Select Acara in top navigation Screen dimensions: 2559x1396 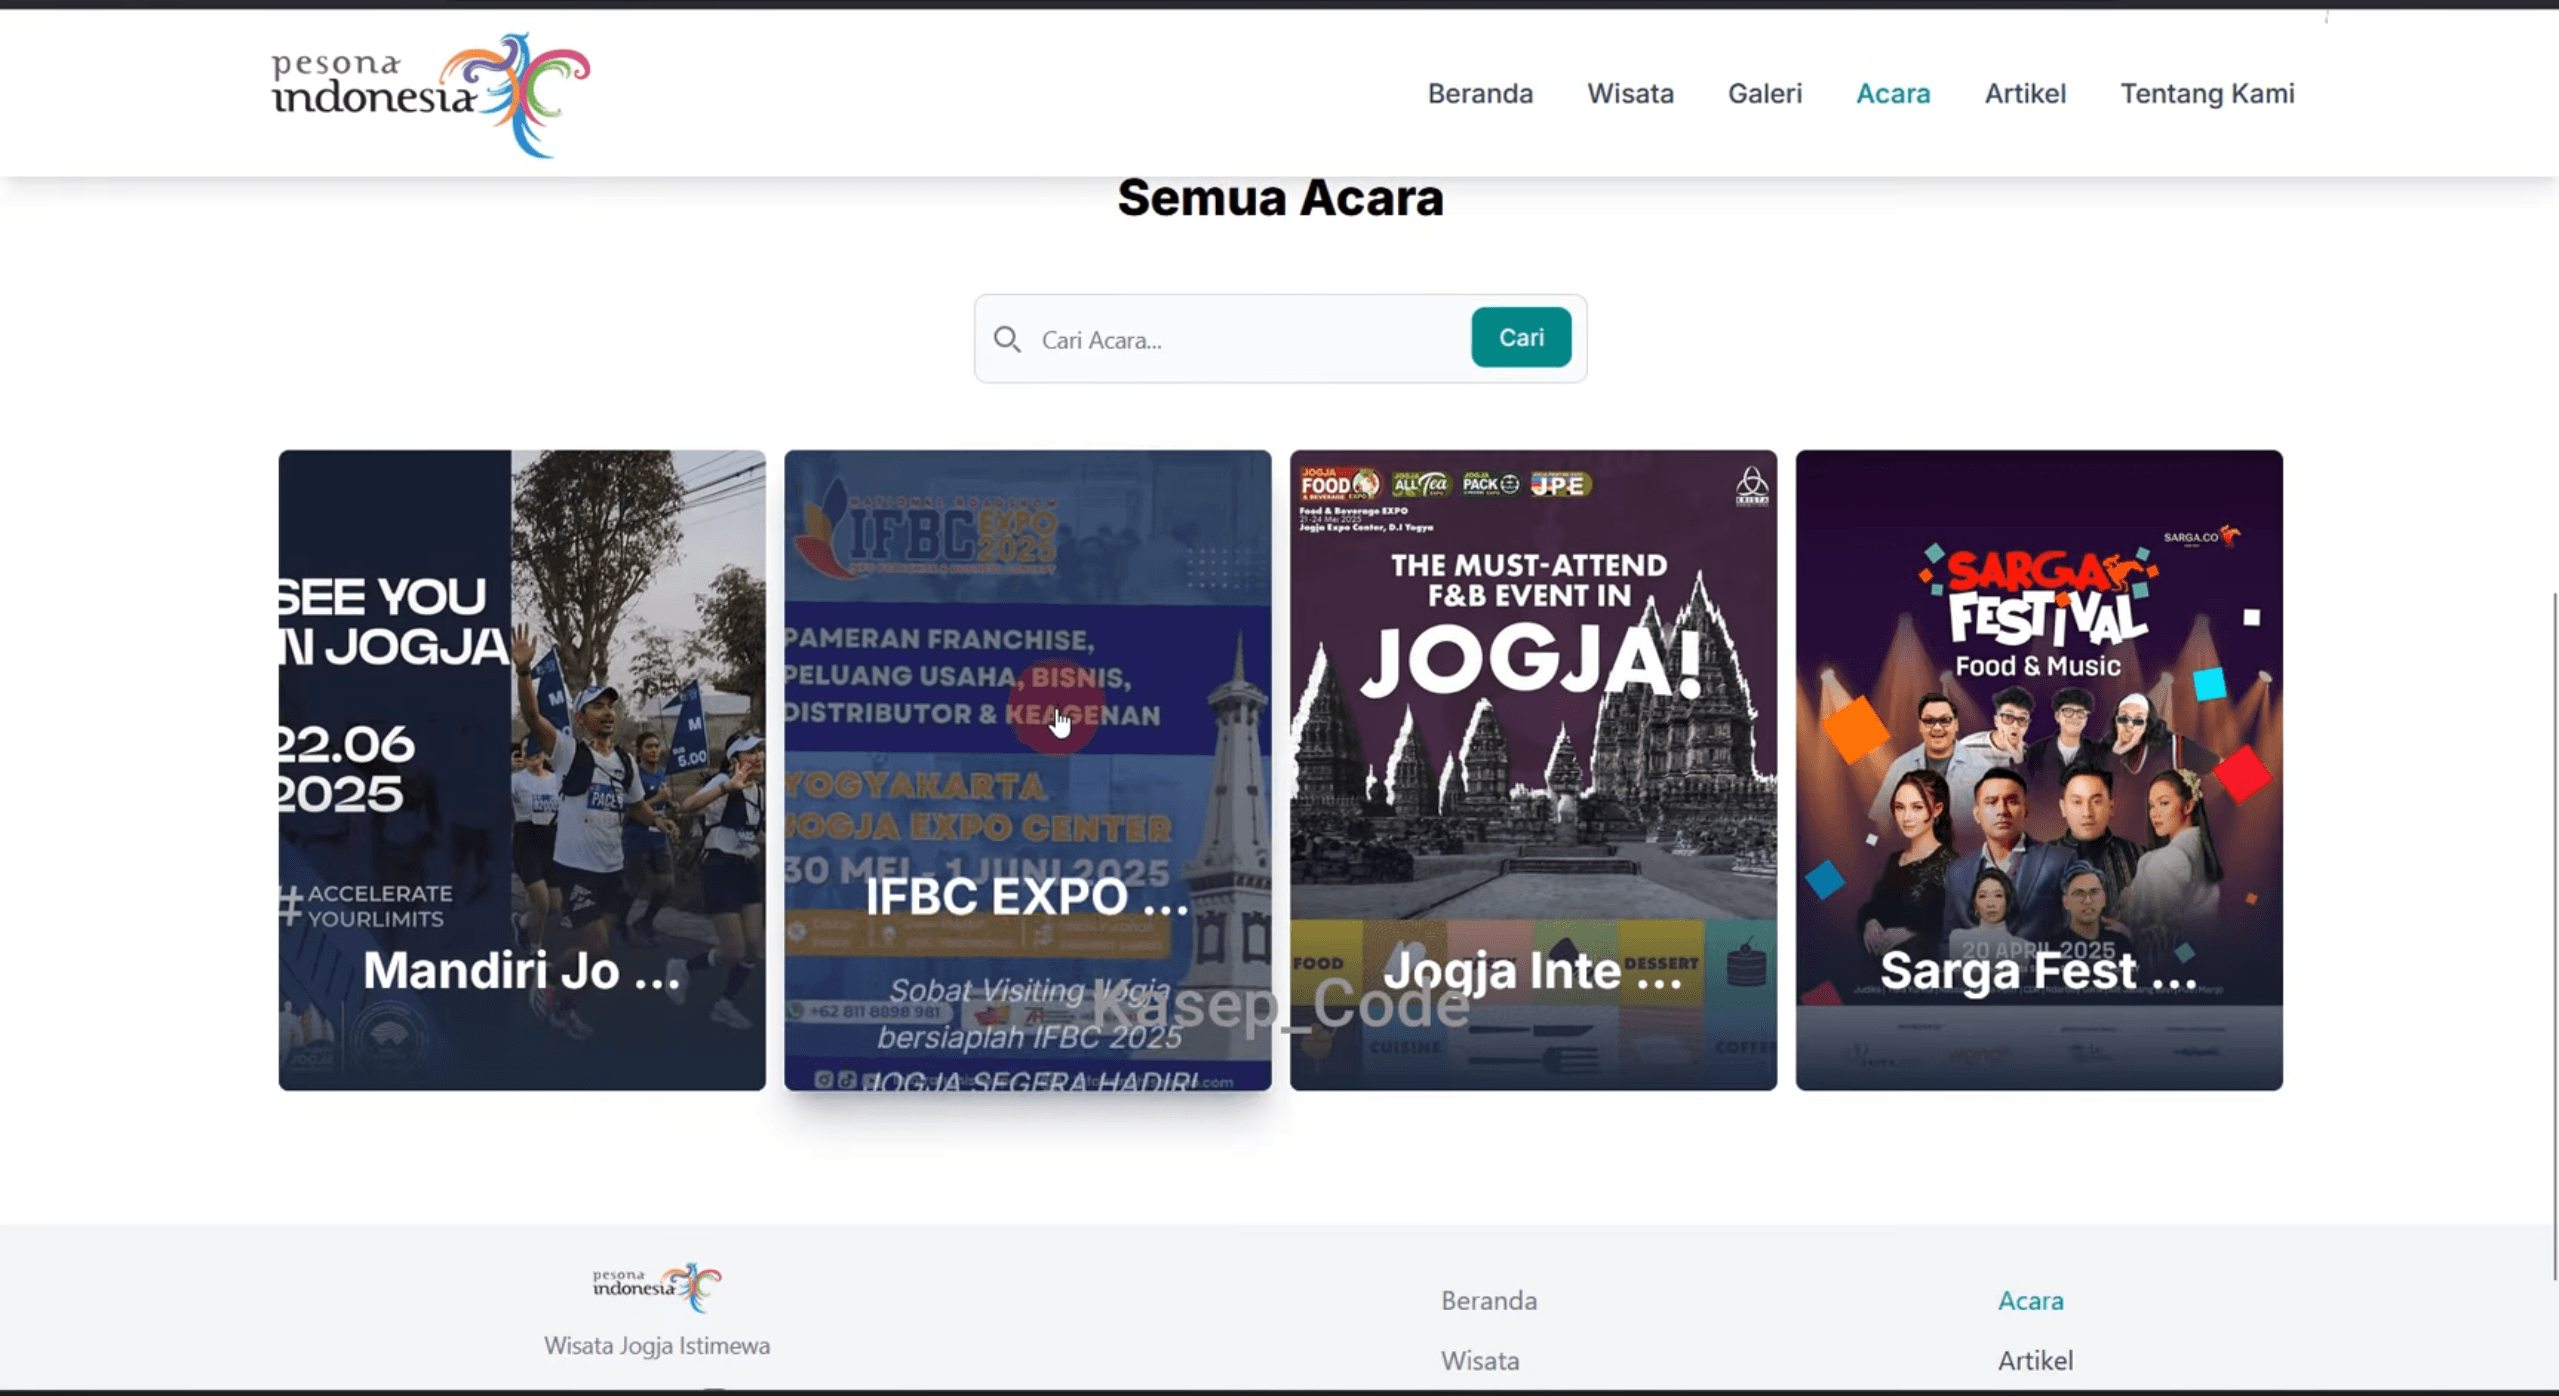(1893, 93)
